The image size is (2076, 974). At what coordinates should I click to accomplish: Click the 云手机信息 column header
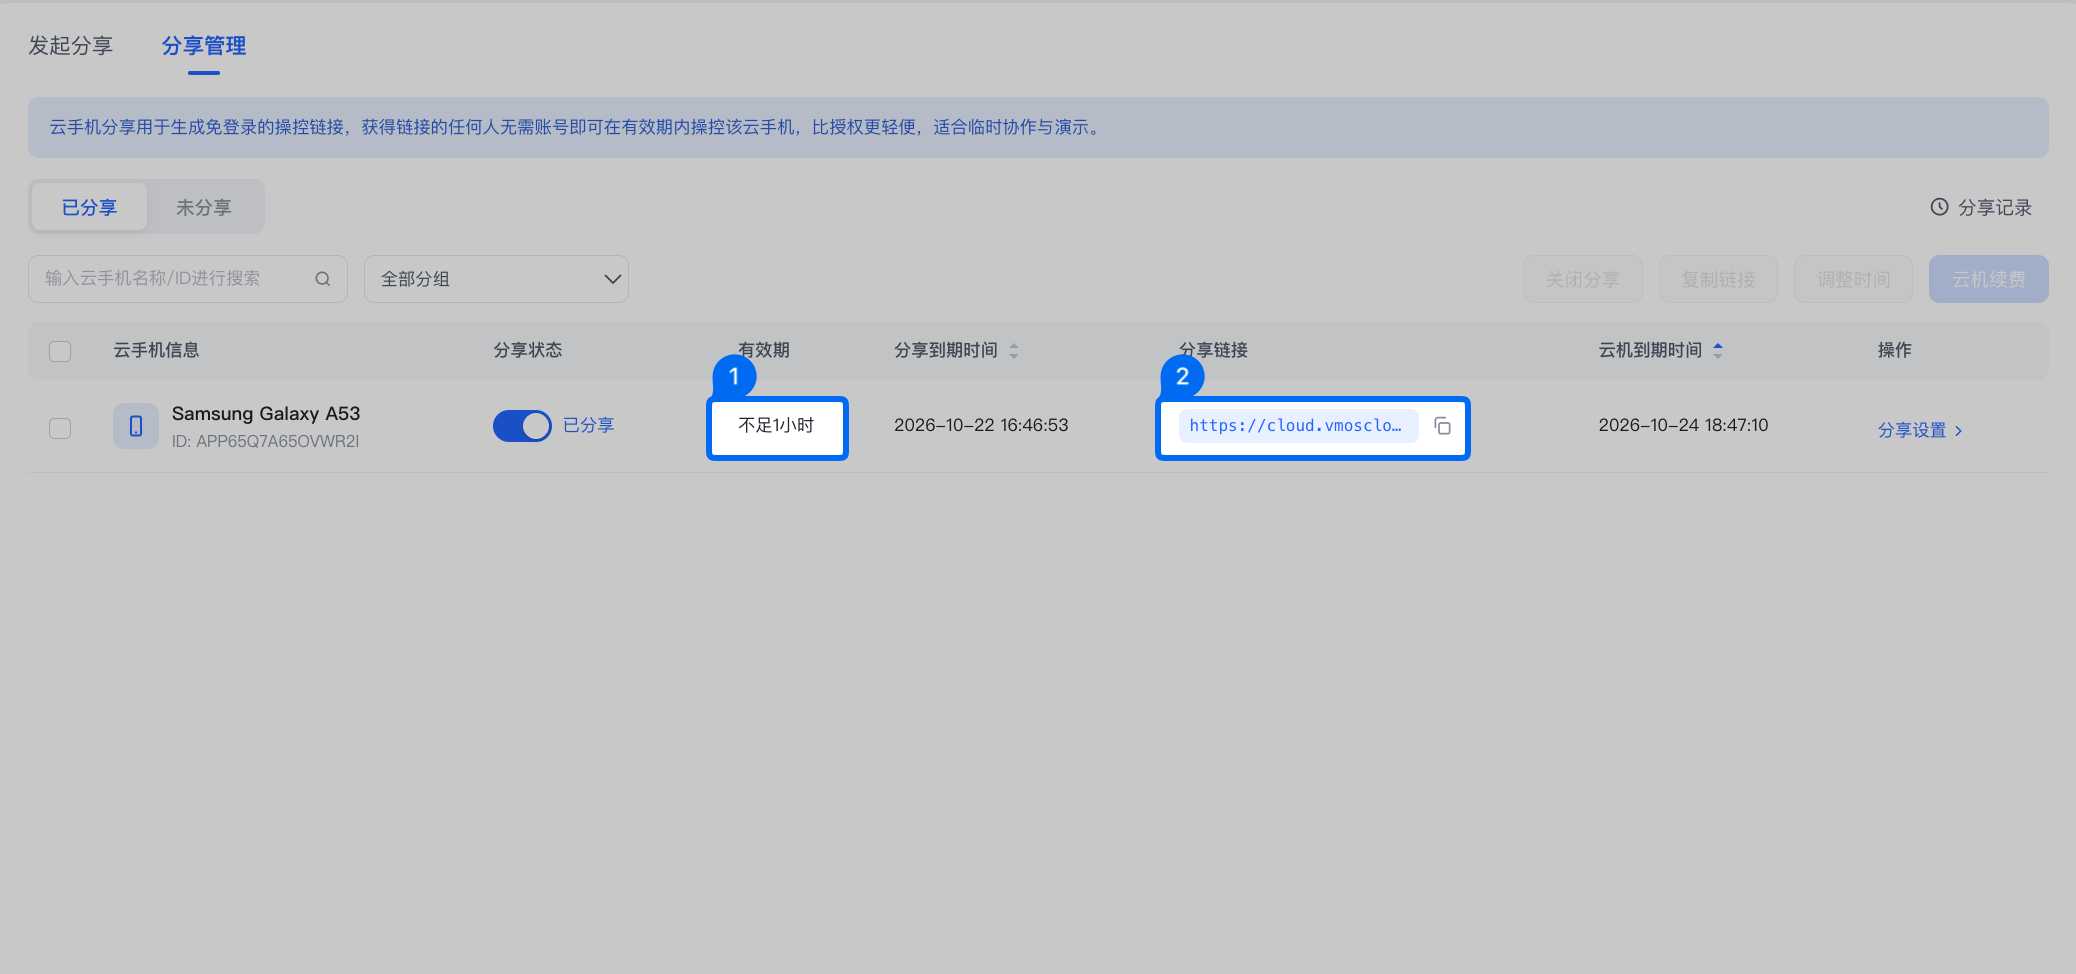(x=156, y=350)
